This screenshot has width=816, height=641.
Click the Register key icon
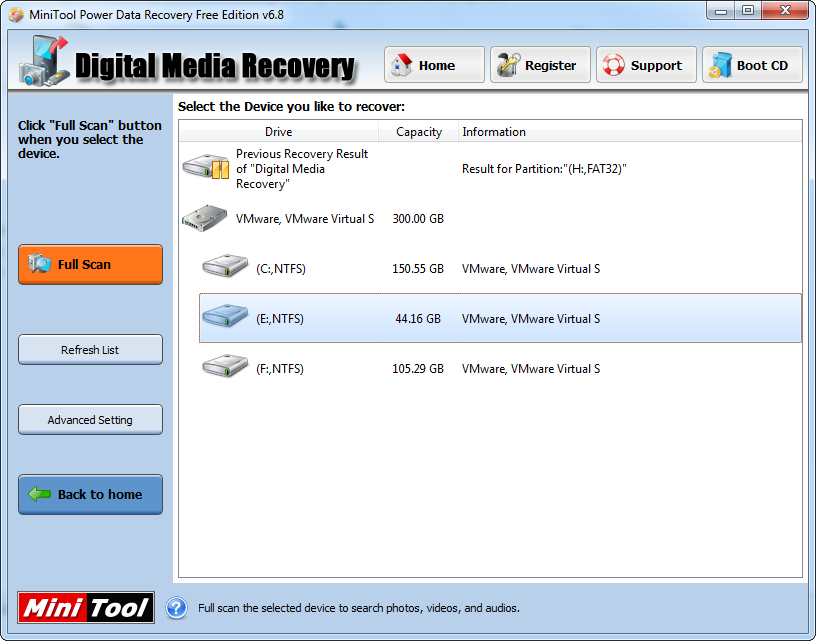click(508, 66)
